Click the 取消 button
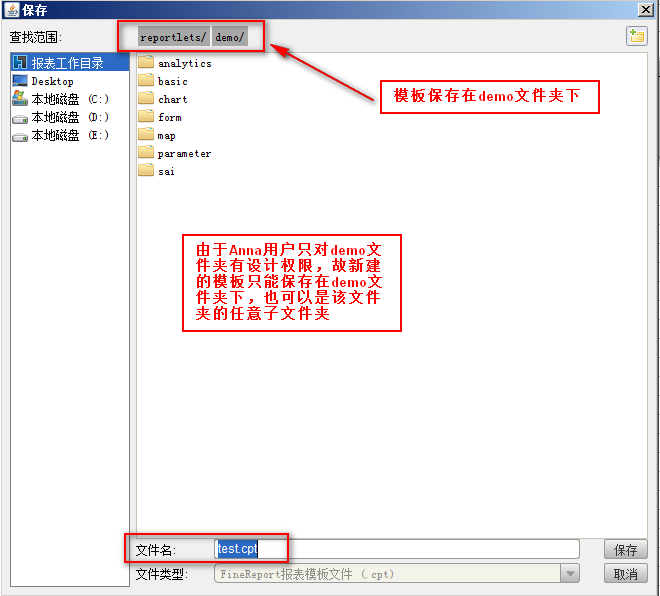660x596 pixels. 625,574
